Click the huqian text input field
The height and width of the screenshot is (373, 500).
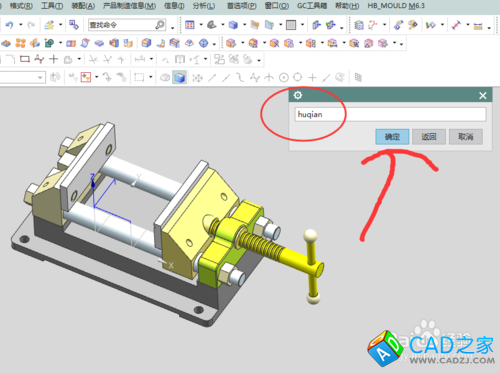(390, 115)
